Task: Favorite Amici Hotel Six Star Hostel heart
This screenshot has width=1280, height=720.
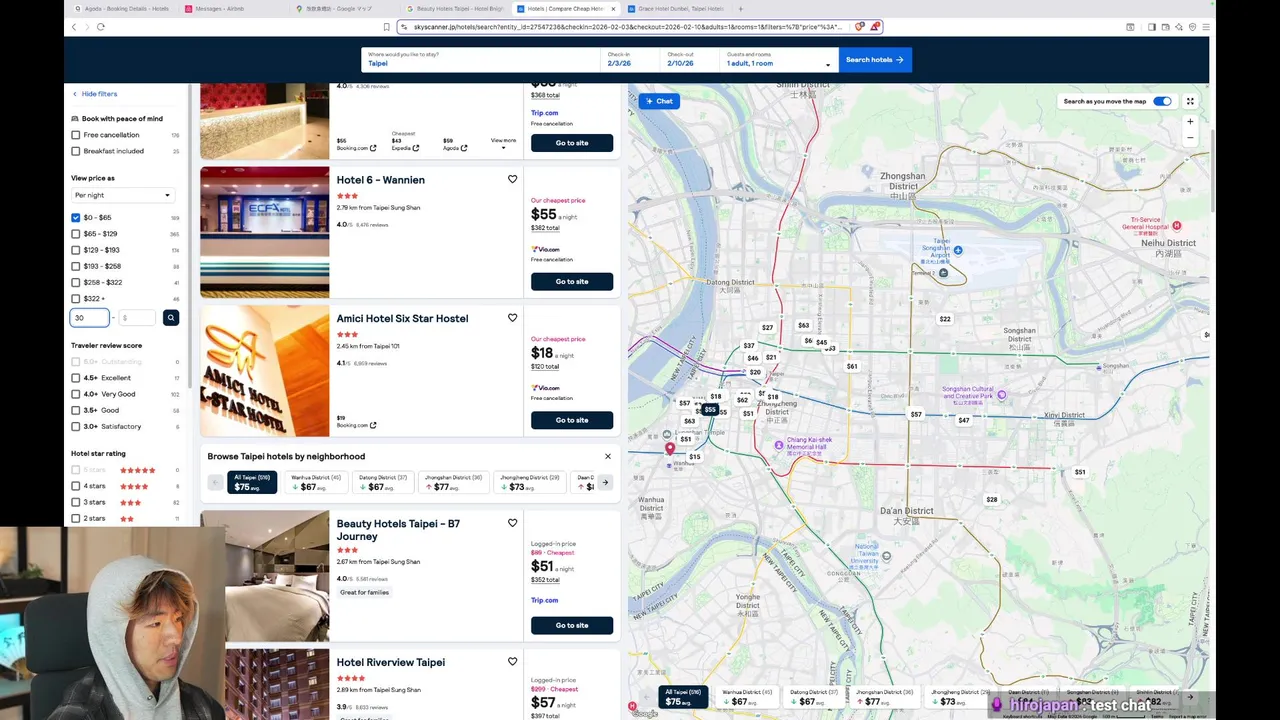Action: click(x=512, y=318)
